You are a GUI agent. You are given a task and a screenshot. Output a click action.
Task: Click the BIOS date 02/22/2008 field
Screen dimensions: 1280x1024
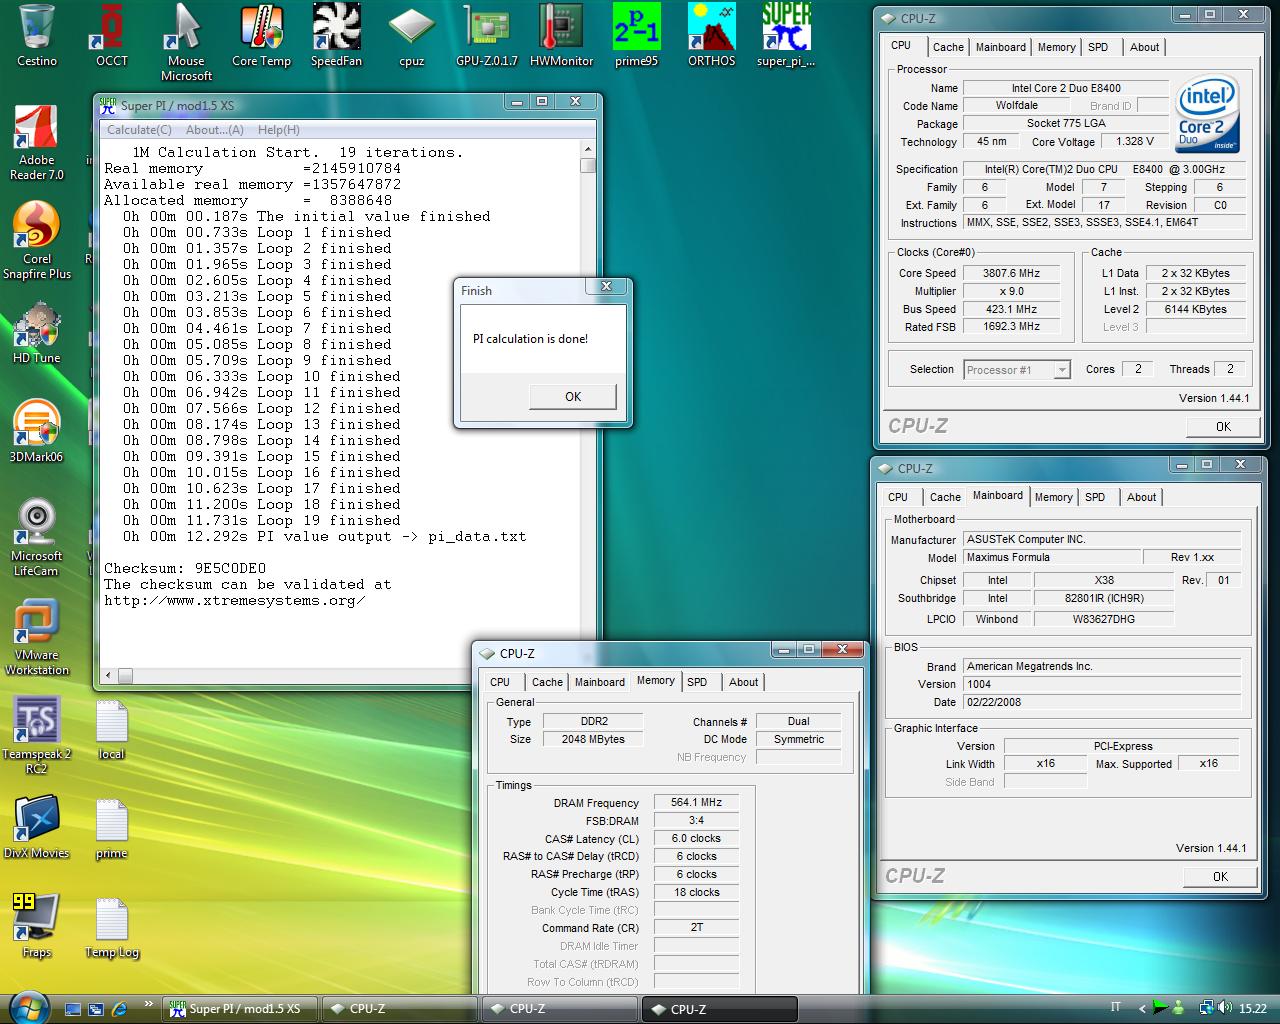[x=1102, y=702]
